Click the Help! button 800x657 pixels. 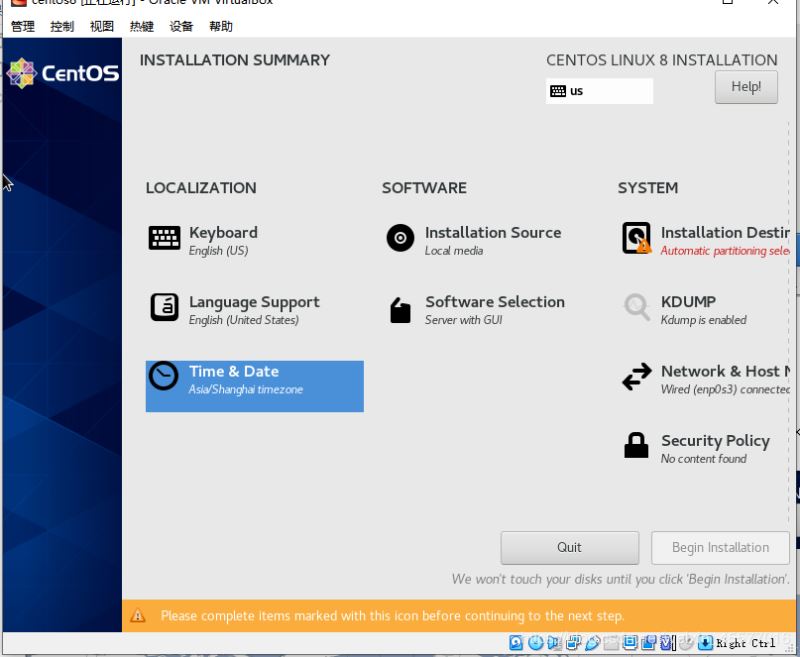(746, 87)
